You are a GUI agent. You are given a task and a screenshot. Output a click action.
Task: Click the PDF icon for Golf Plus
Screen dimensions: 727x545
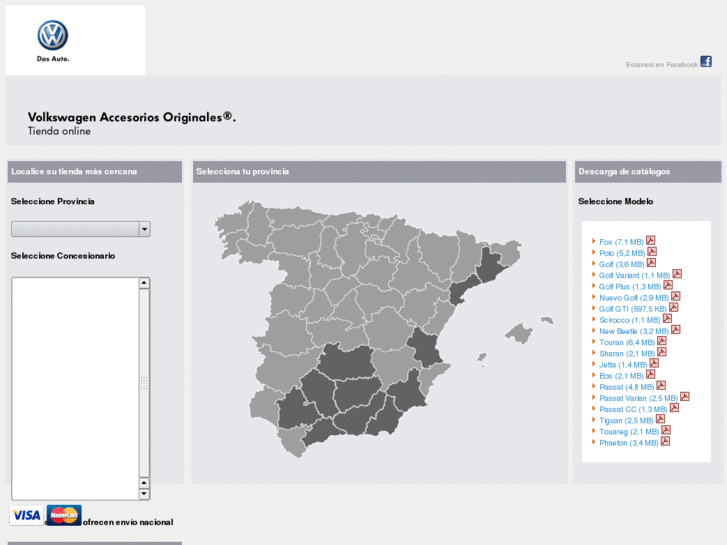[668, 285]
